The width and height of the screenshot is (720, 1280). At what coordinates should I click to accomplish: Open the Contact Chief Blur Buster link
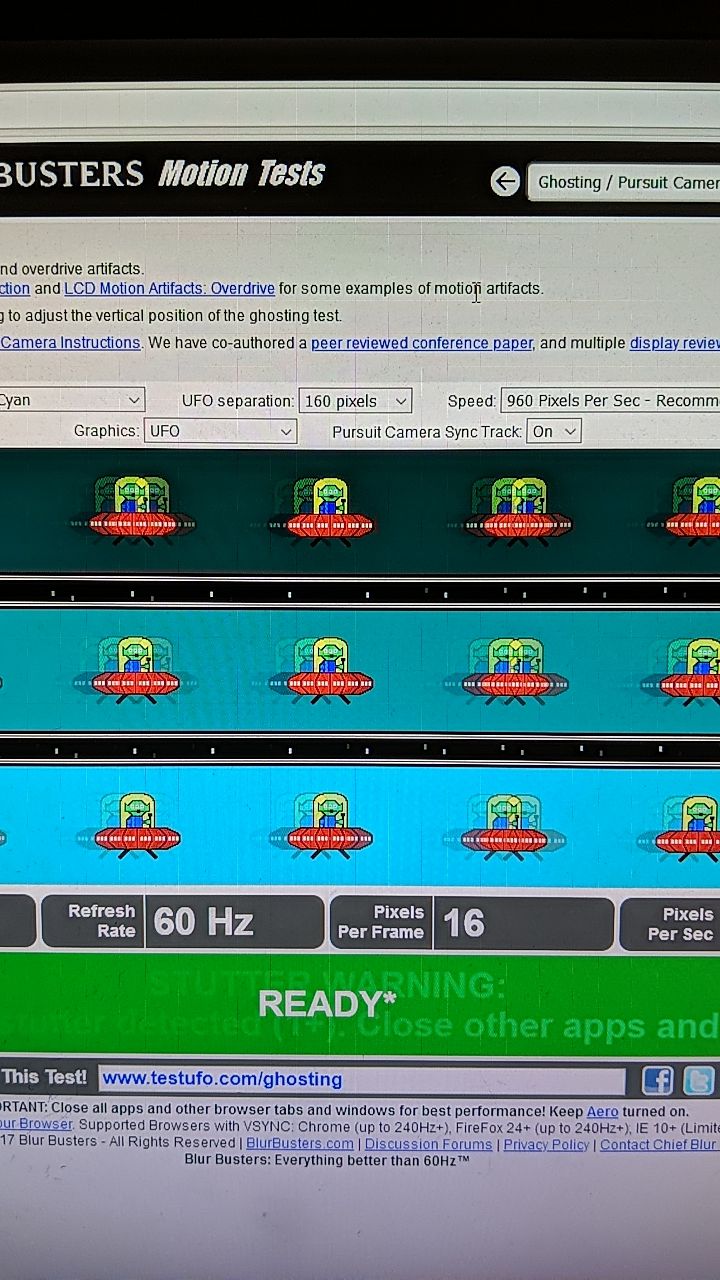pyautogui.click(x=659, y=1144)
